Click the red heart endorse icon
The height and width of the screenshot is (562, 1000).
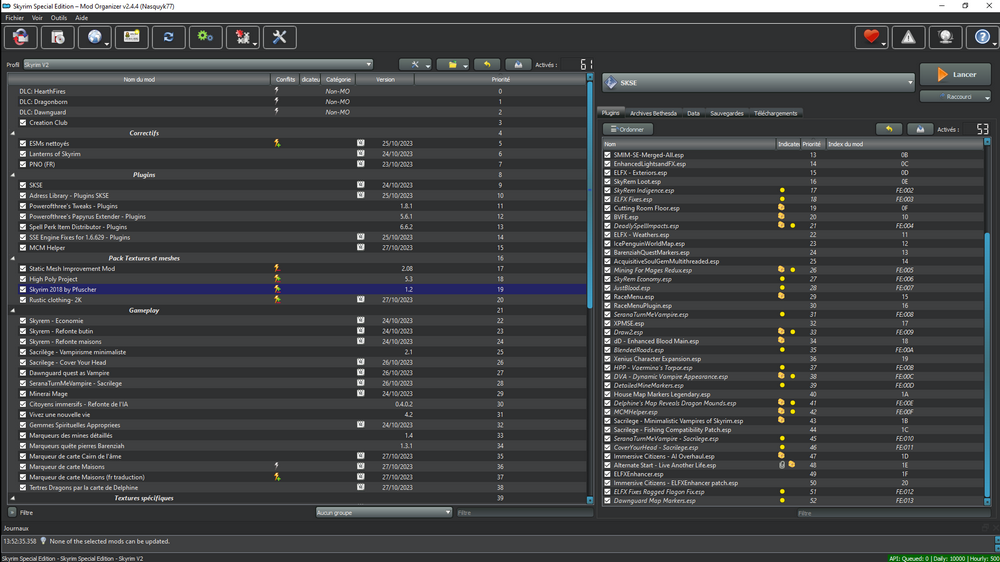tap(871, 38)
